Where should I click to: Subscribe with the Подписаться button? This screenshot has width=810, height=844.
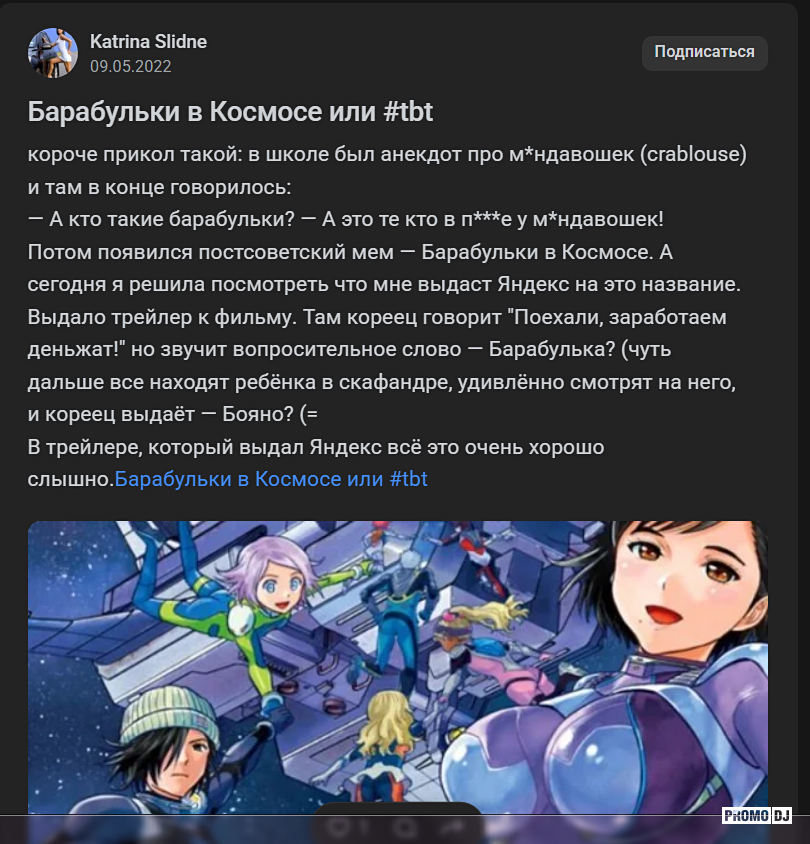(x=704, y=52)
